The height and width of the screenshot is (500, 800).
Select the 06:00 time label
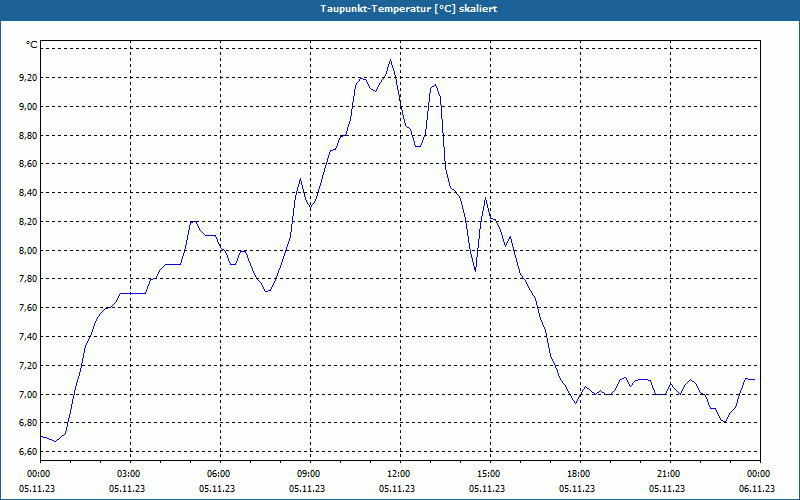(x=218, y=474)
